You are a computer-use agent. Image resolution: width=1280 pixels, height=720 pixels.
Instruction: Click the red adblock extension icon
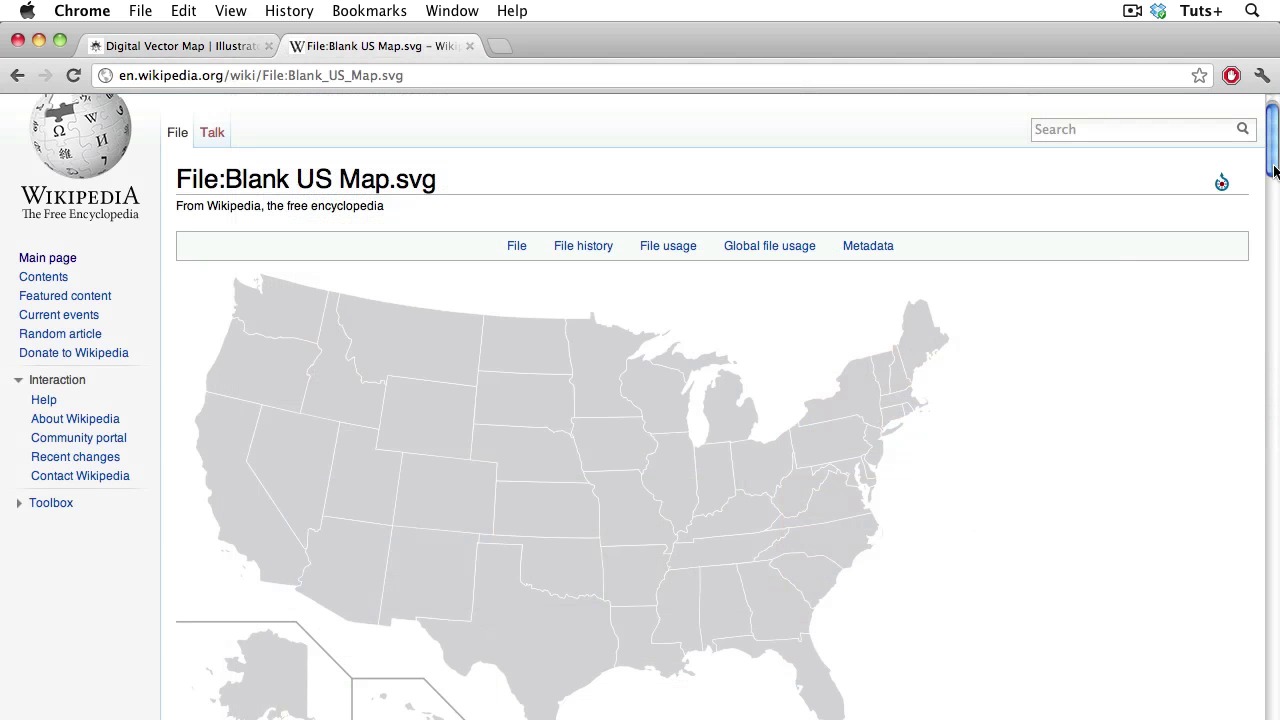1231,76
